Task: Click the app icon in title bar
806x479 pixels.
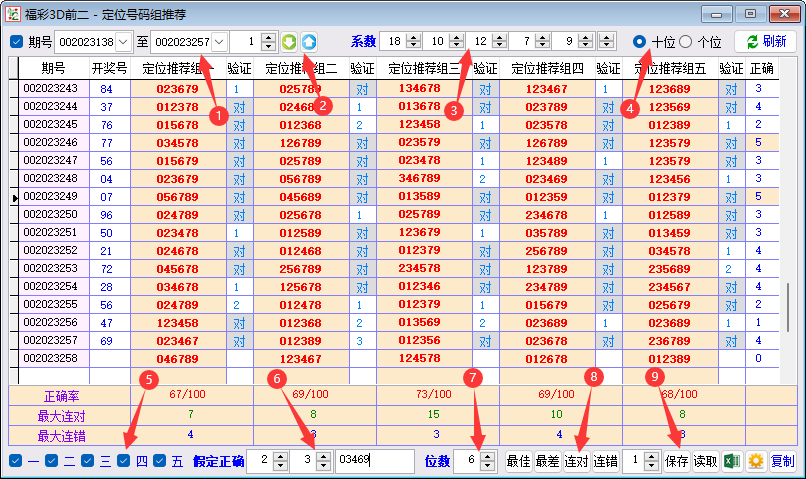Action: click(x=12, y=13)
